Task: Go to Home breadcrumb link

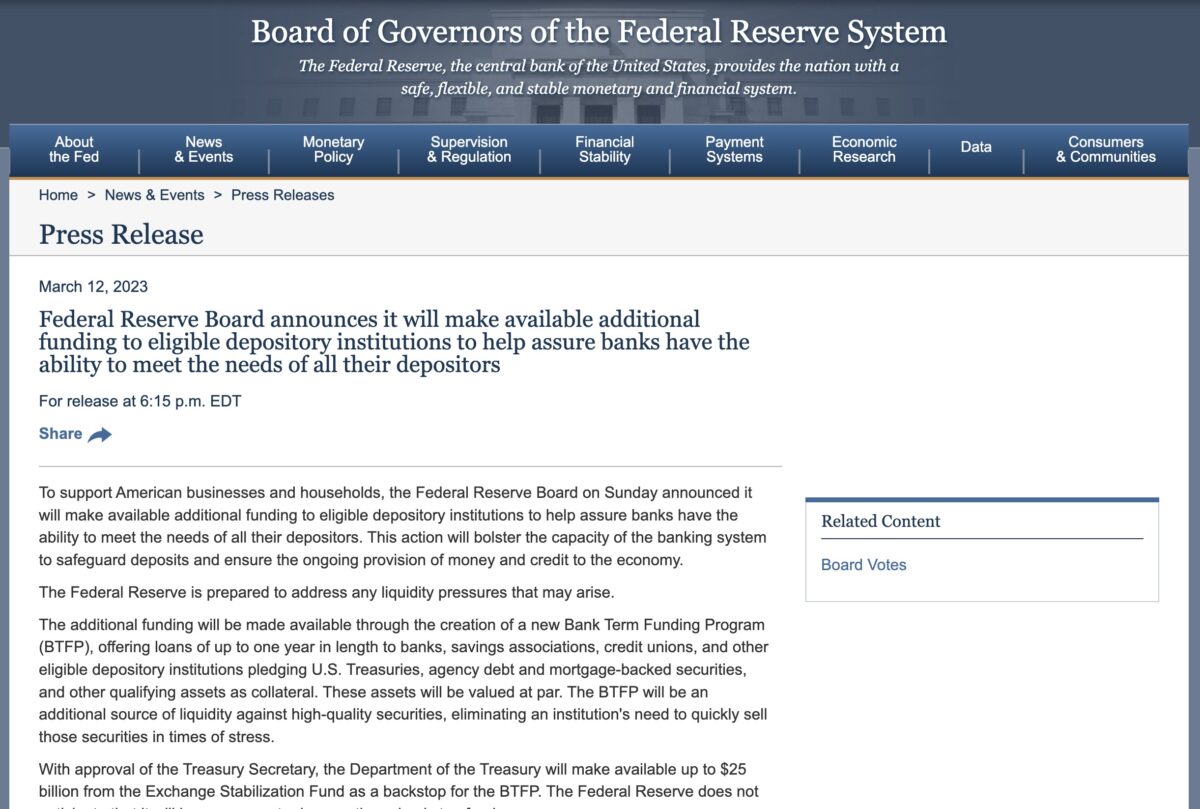Action: [58, 195]
